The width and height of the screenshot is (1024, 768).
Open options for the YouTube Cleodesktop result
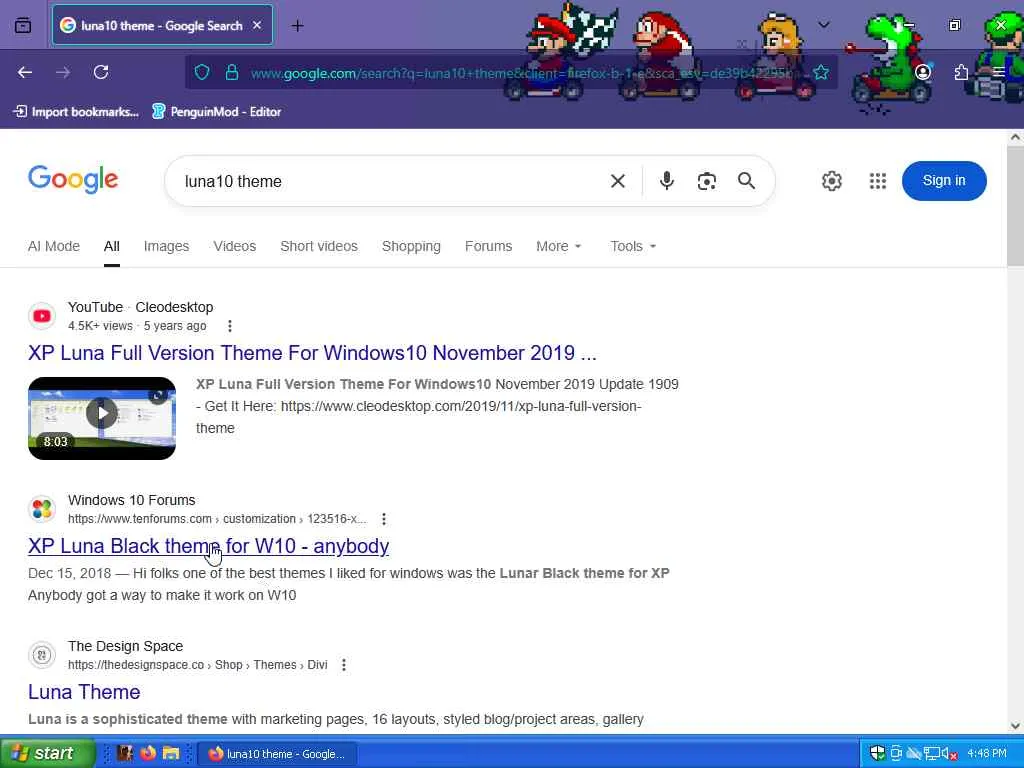click(229, 325)
